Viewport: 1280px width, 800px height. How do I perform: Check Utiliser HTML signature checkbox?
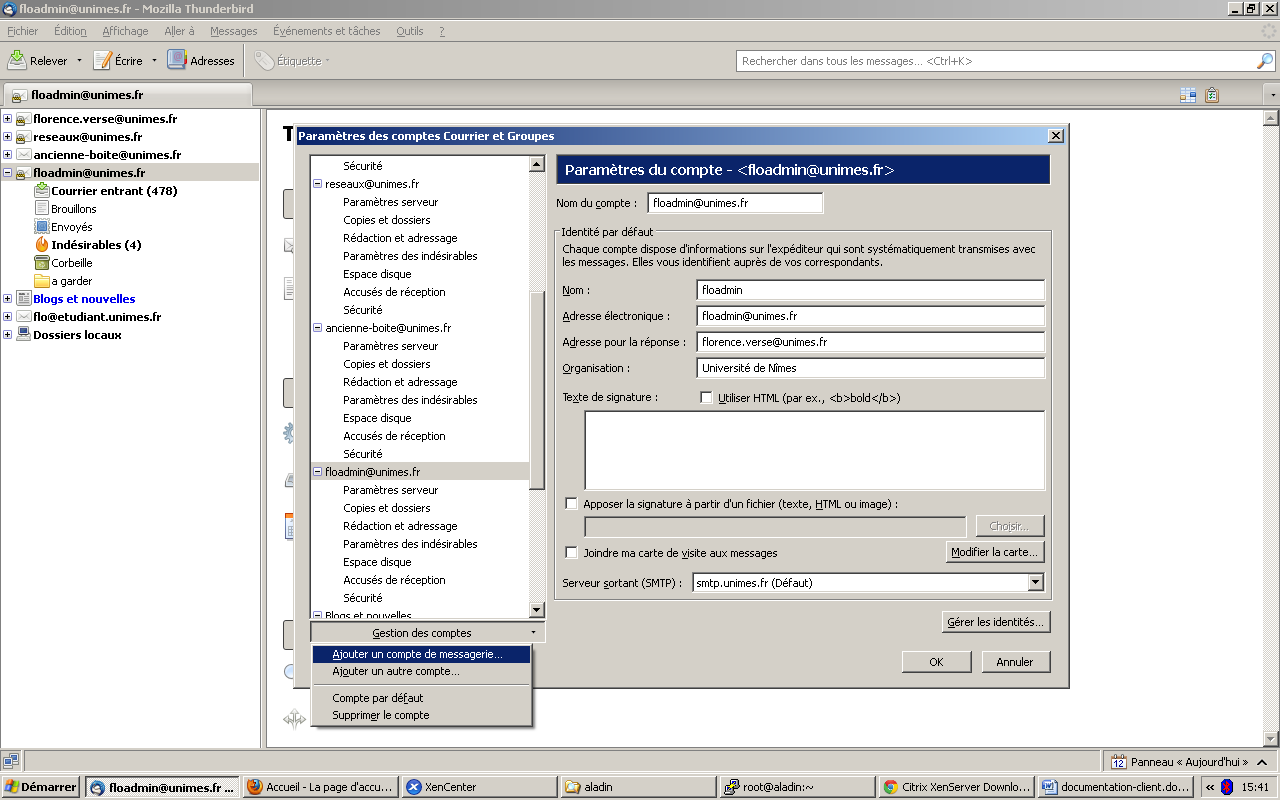(706, 398)
